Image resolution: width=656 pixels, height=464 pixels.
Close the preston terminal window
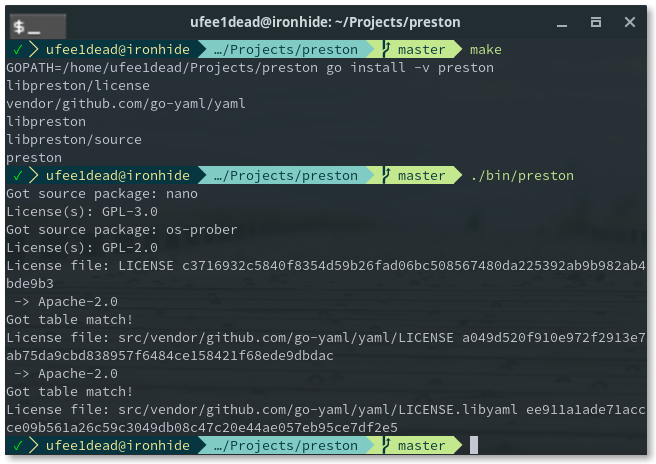630,22
